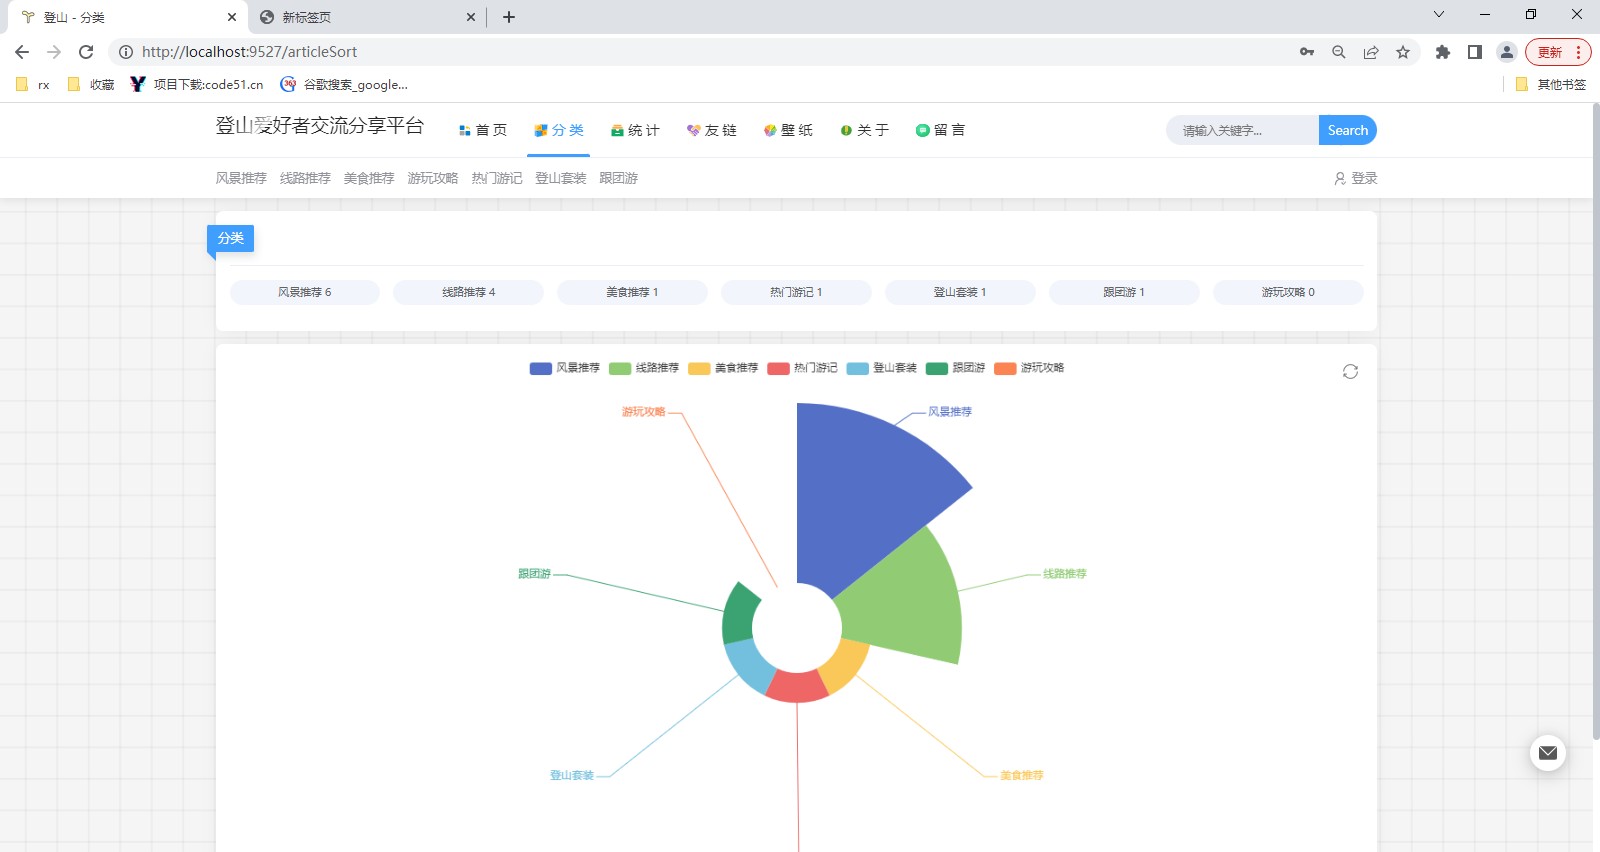Open the floating mail envelope button

coord(1548,753)
